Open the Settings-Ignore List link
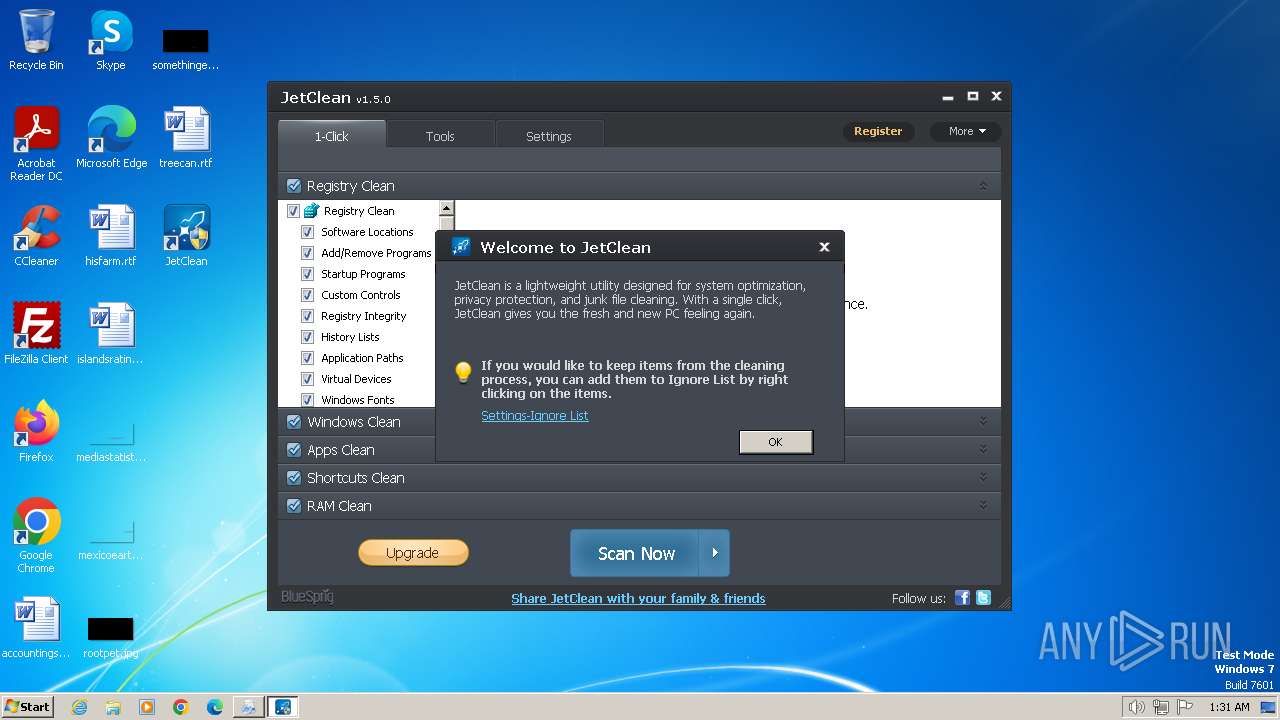1280x720 pixels. click(x=535, y=416)
